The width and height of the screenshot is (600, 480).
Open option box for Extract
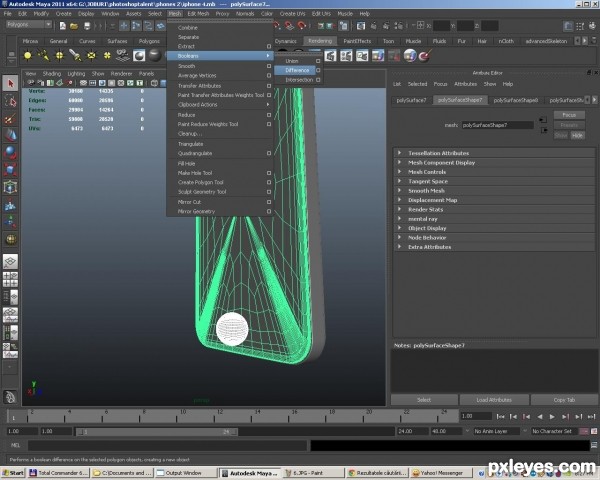pos(269,46)
